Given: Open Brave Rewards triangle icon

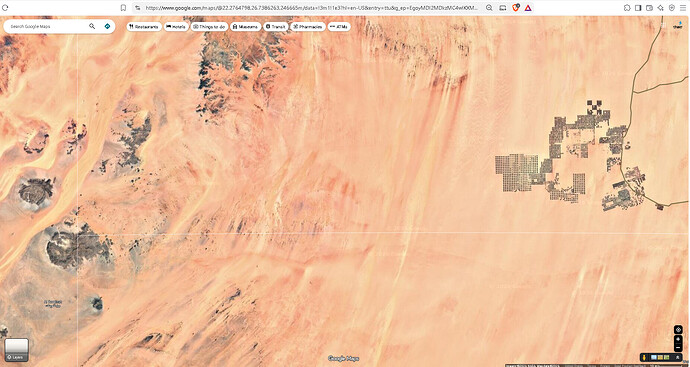Looking at the screenshot, I should [528, 8].
